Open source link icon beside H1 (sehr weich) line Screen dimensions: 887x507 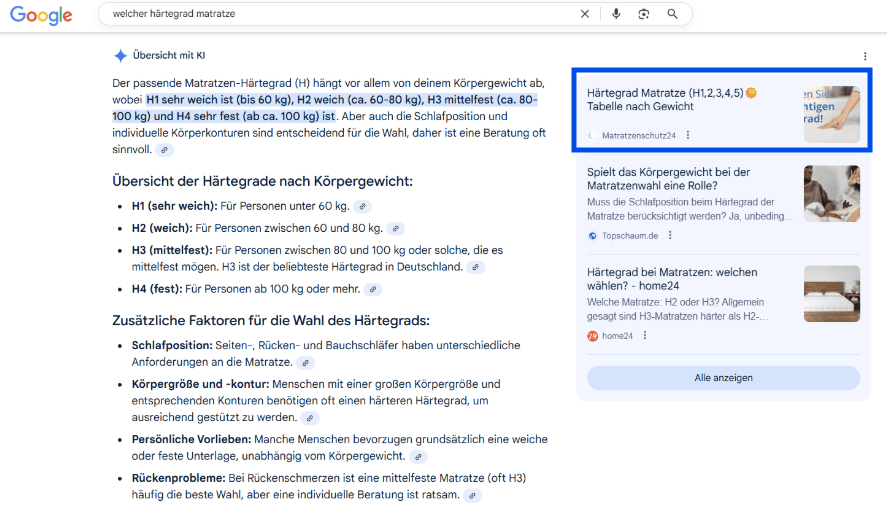point(363,207)
